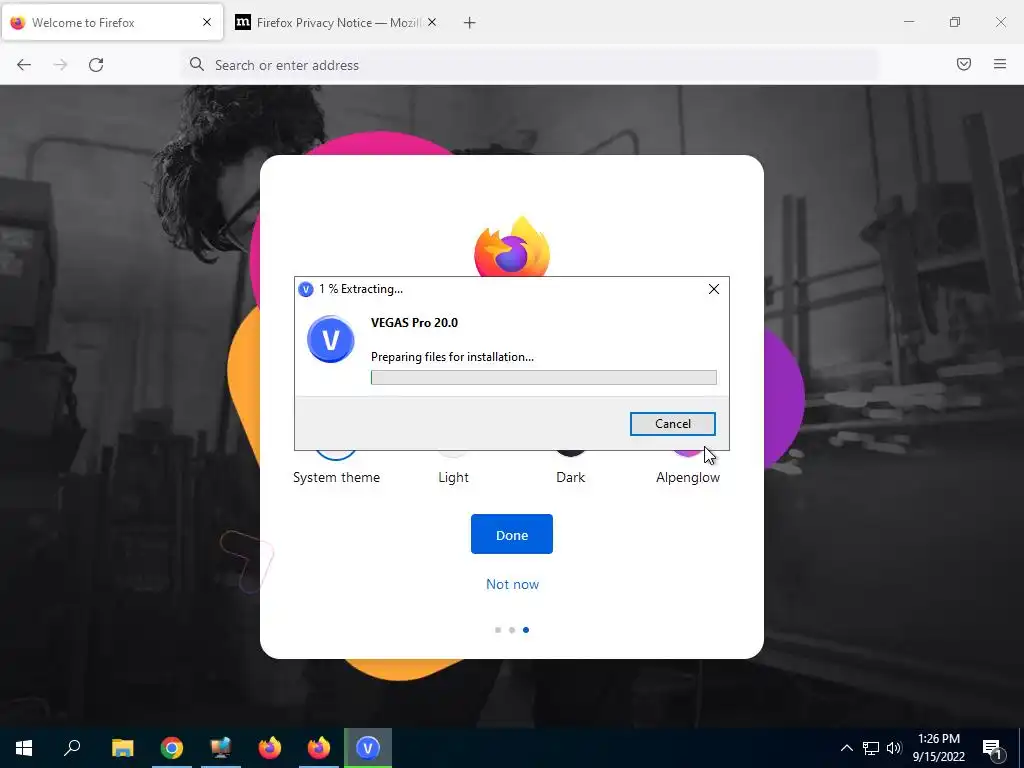Image resolution: width=1024 pixels, height=768 pixels.
Task: Click the second step indicator dot
Action: pyautogui.click(x=512, y=630)
